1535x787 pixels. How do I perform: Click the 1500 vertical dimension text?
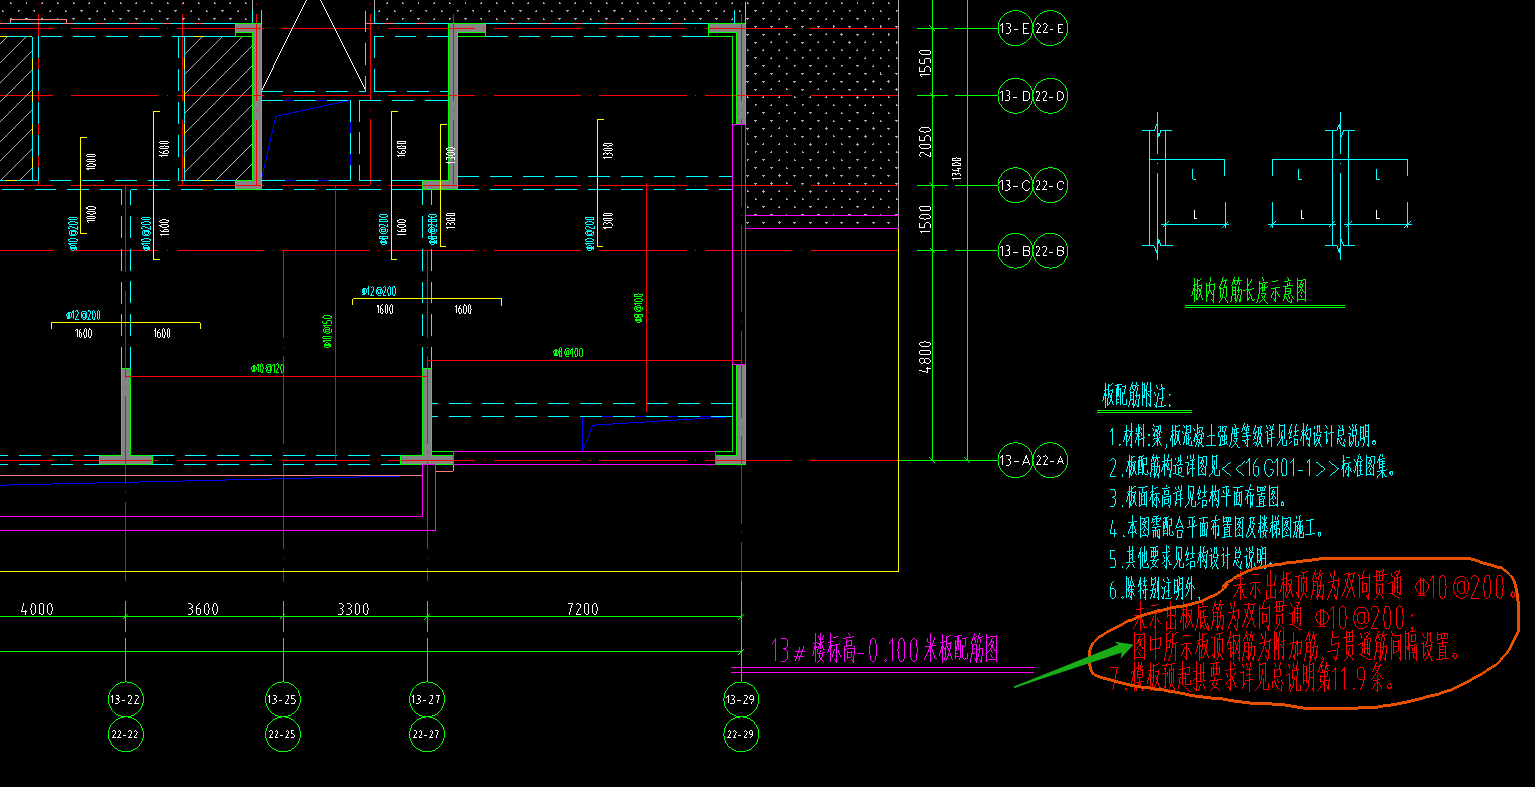click(924, 219)
